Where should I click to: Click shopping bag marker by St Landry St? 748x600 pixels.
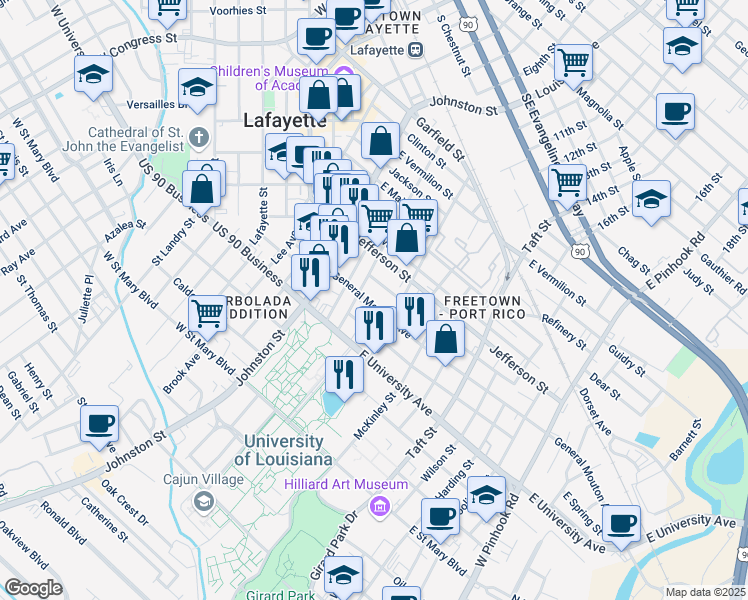click(202, 190)
